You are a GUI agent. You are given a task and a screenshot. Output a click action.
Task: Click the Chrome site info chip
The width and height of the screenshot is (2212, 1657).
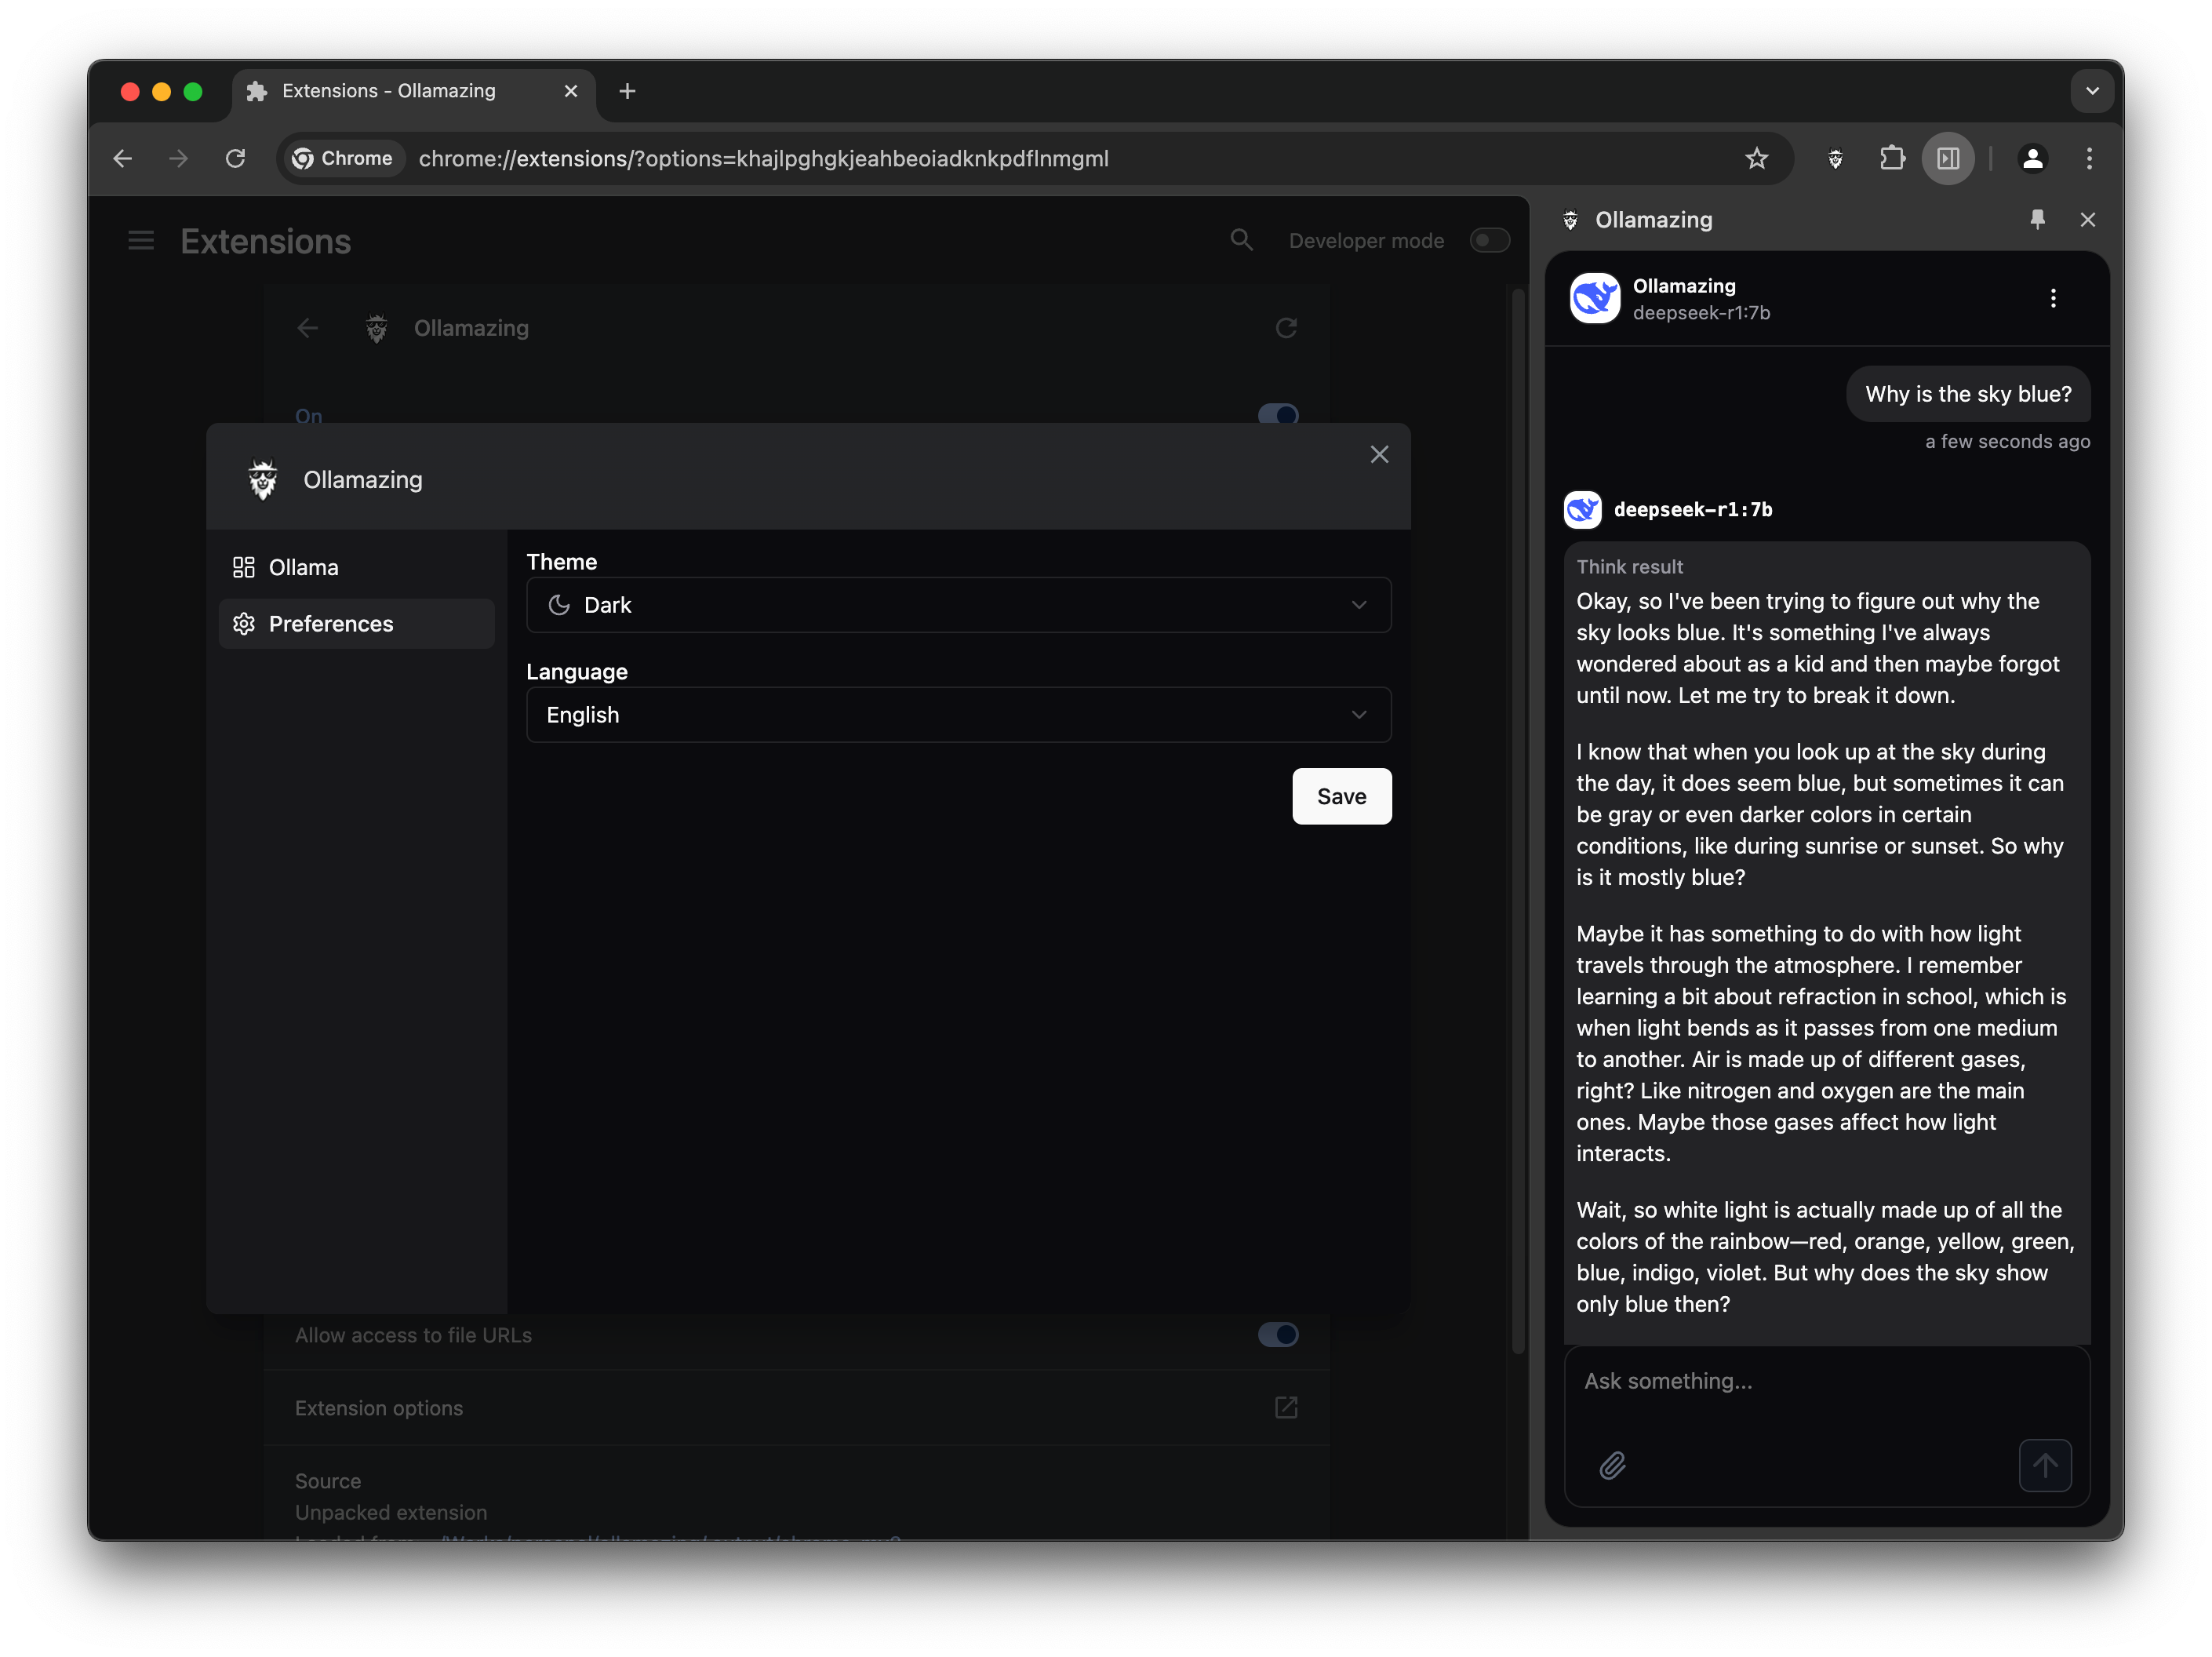(x=344, y=158)
